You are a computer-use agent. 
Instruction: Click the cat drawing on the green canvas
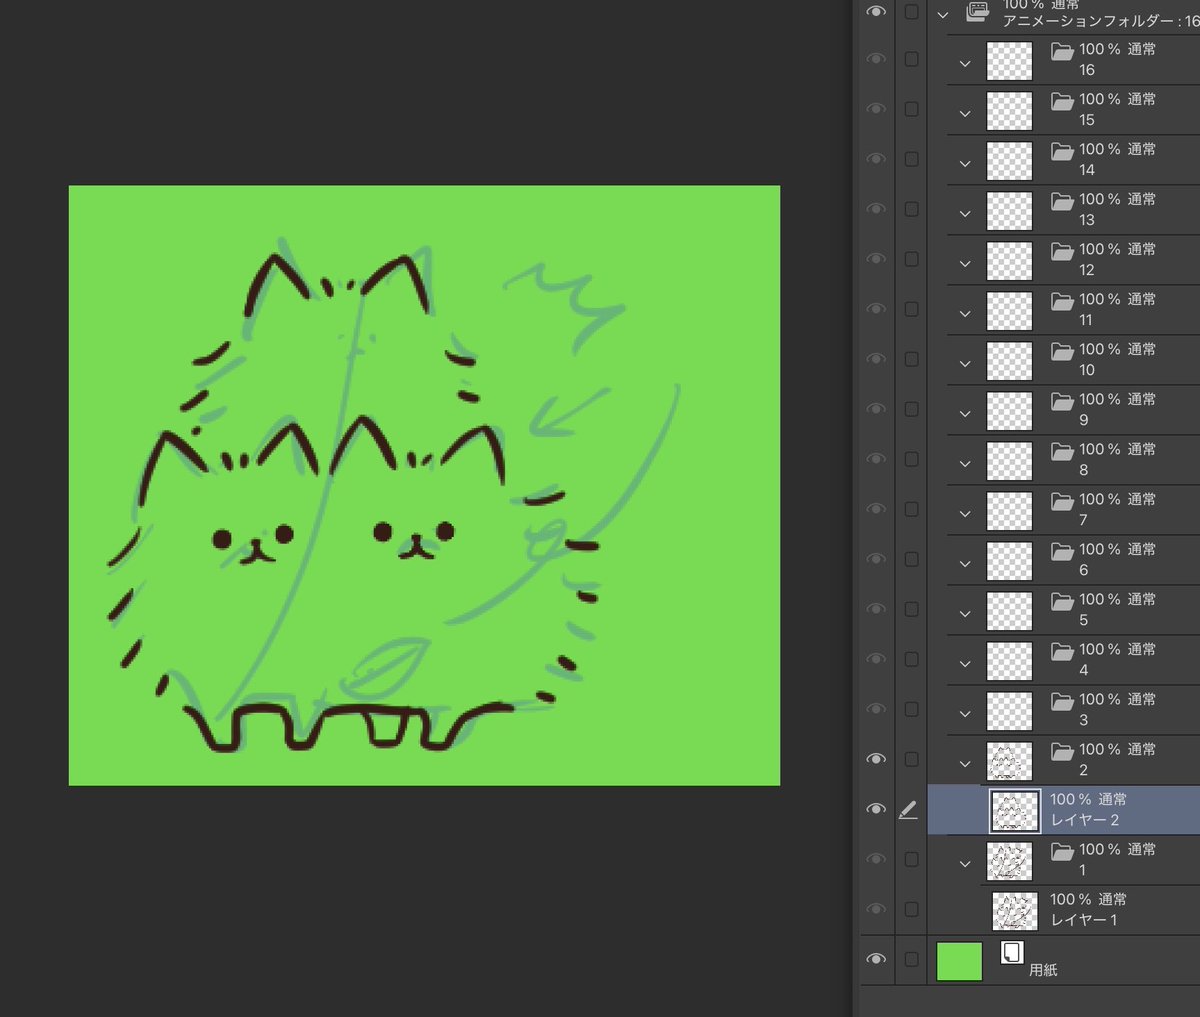pos(352,500)
